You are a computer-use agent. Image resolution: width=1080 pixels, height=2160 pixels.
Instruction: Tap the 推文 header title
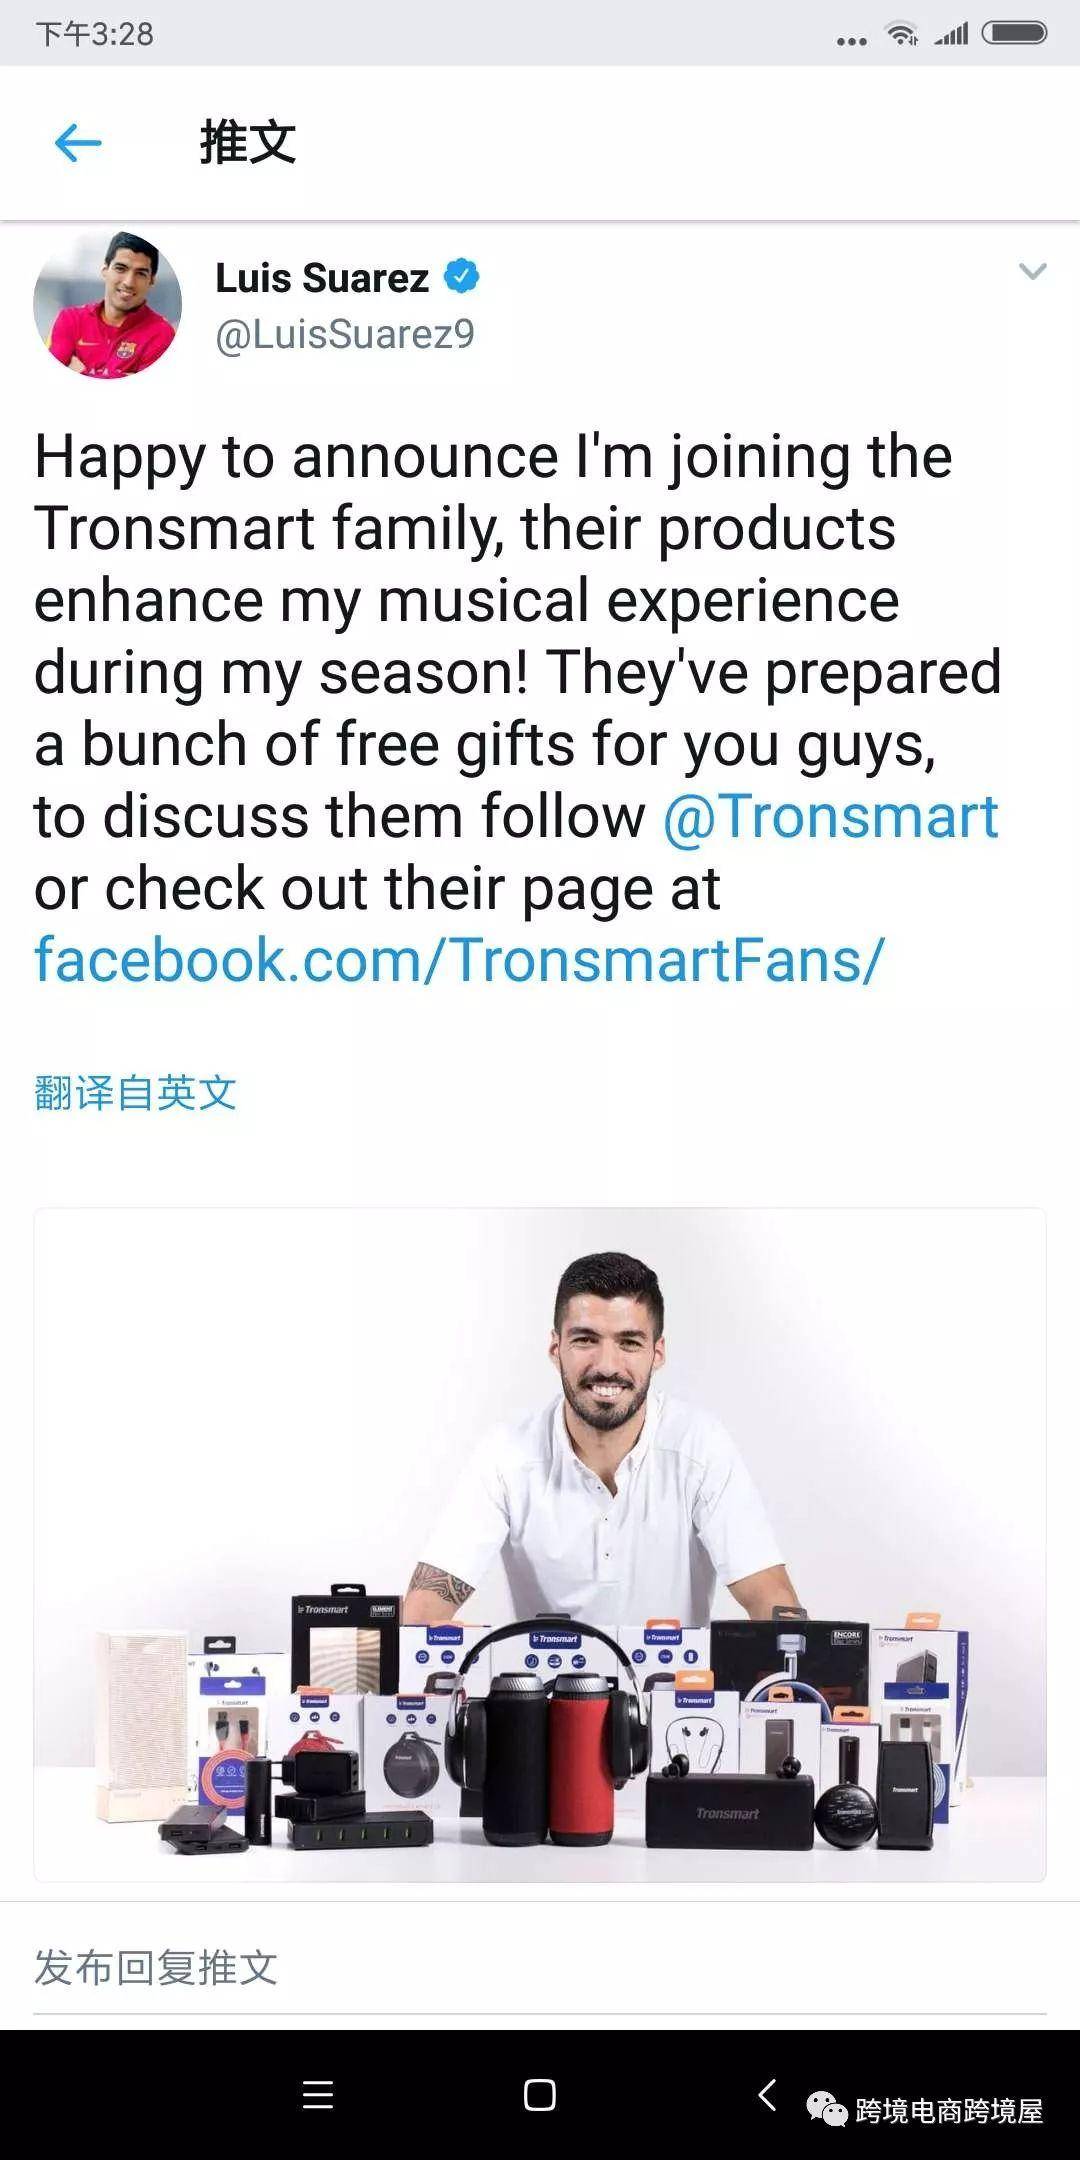[x=247, y=142]
